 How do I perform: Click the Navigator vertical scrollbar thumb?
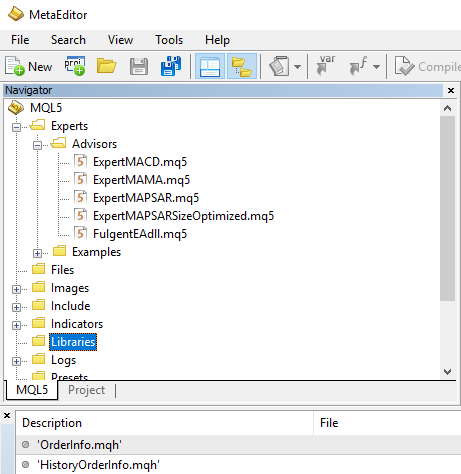[x=448, y=209]
